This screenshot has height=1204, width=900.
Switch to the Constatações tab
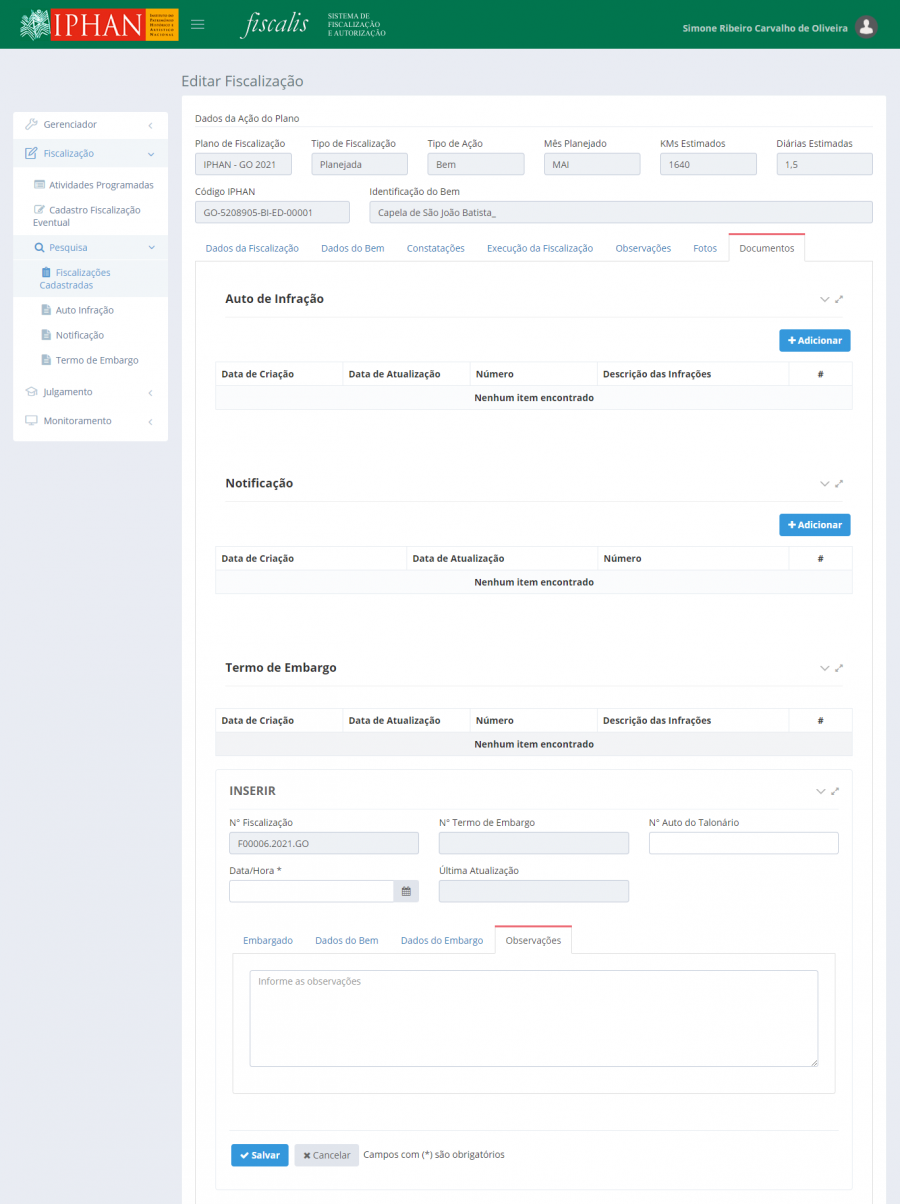tap(435, 248)
